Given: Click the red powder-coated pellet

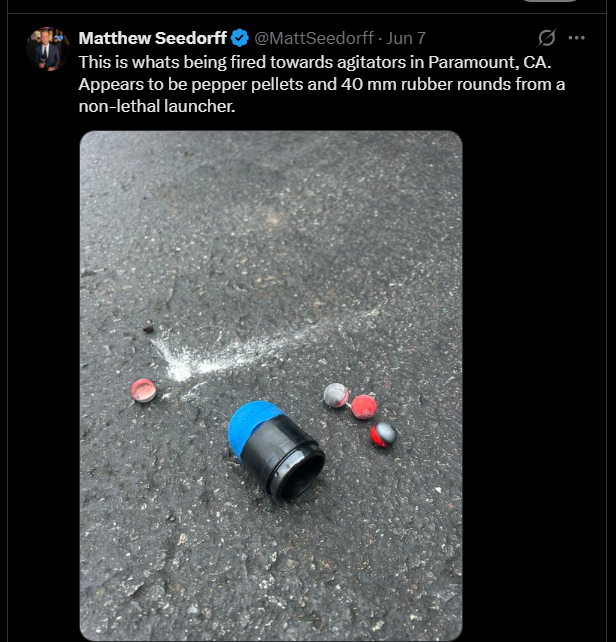Looking at the screenshot, I should pos(364,407).
